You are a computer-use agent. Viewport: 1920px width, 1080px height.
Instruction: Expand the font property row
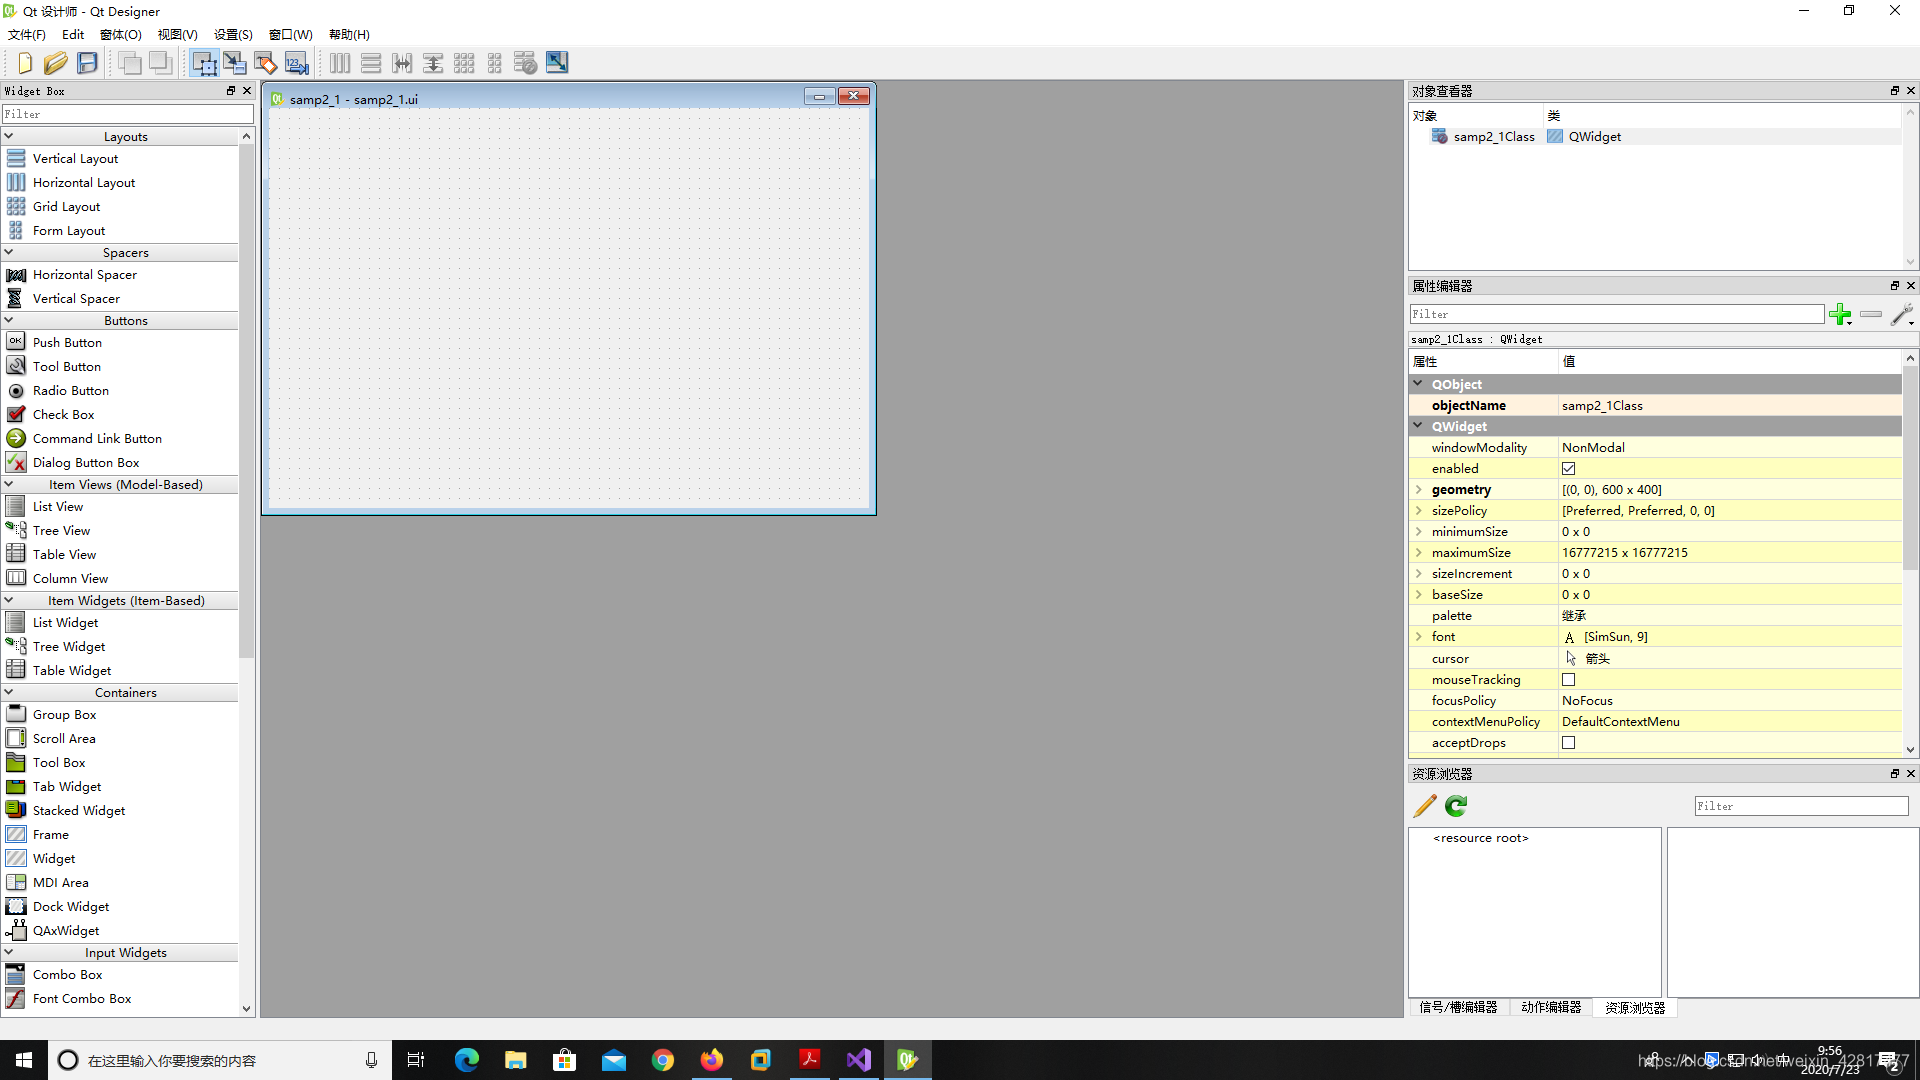1418,637
